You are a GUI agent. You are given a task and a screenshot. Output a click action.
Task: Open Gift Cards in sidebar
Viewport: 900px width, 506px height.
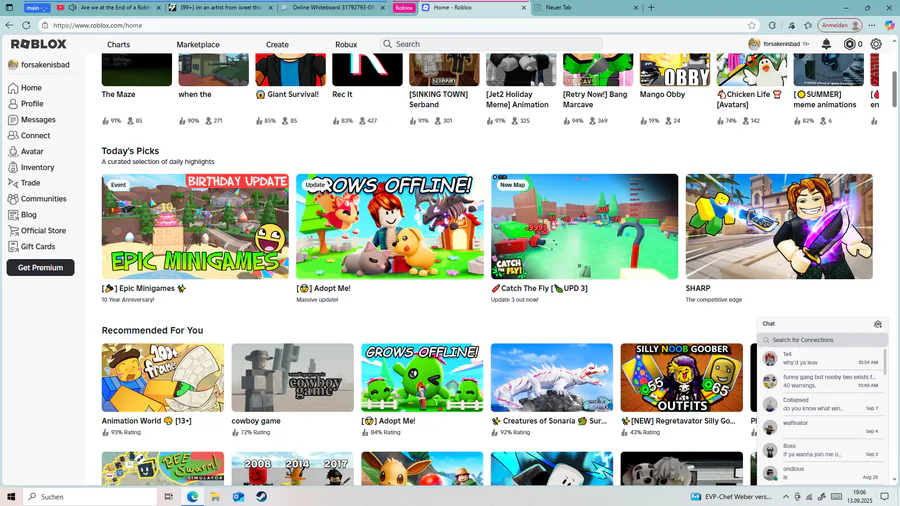(32, 247)
